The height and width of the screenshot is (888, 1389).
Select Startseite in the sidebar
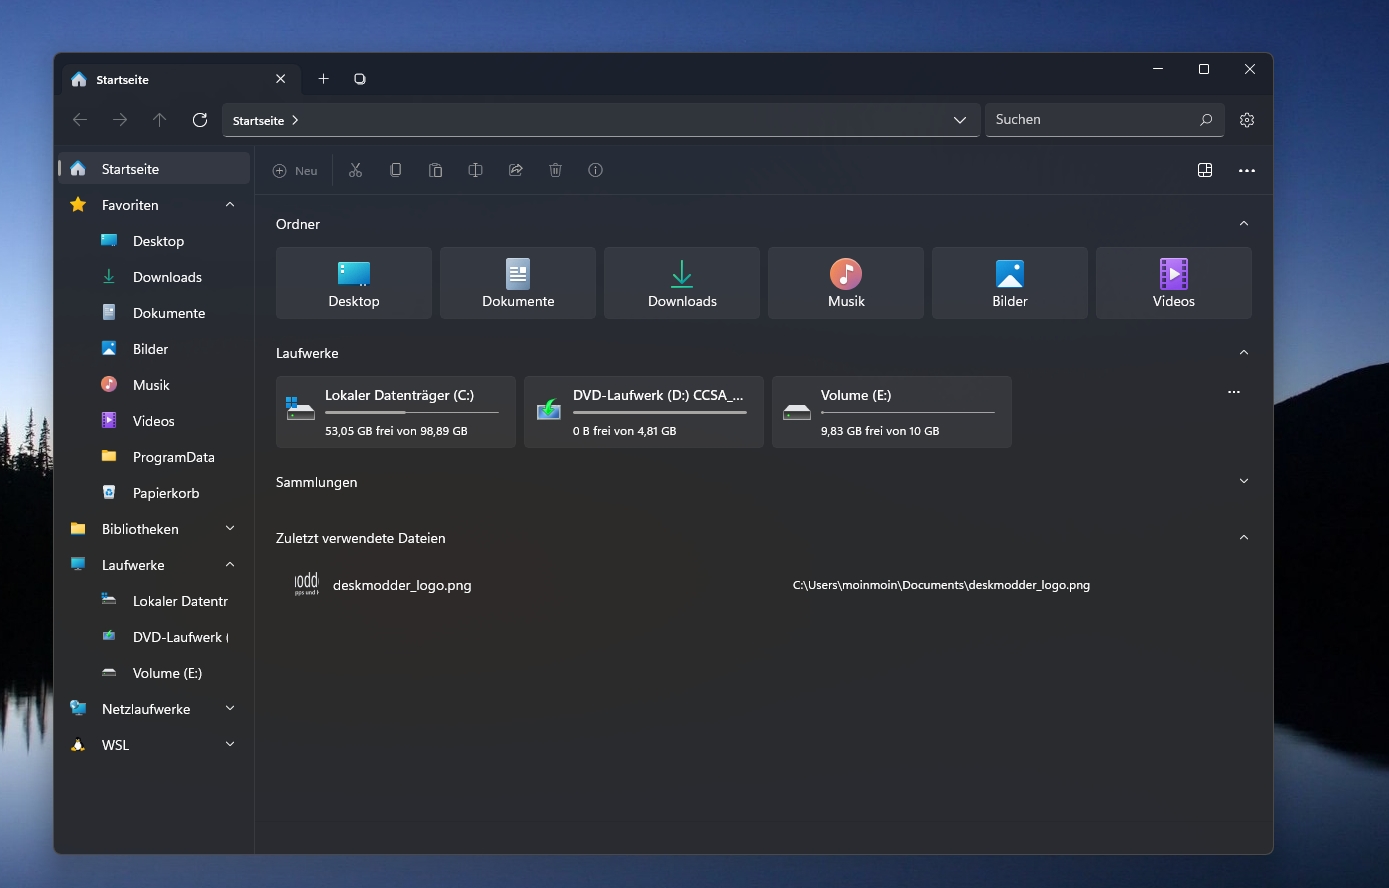point(154,169)
